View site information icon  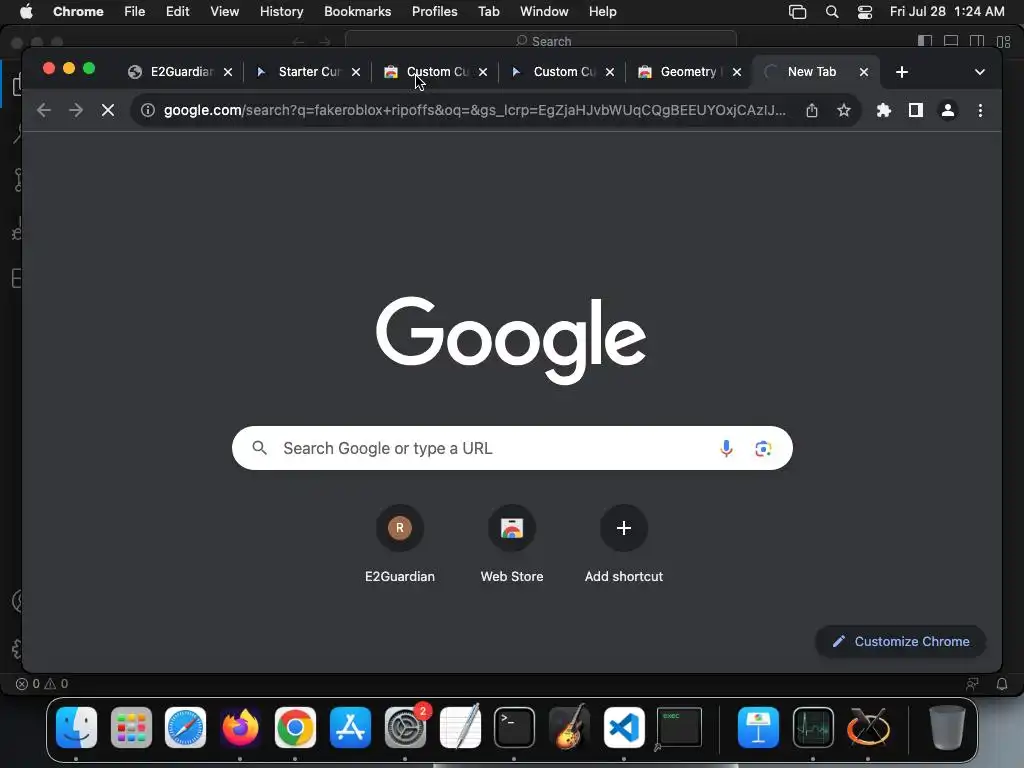(148, 110)
